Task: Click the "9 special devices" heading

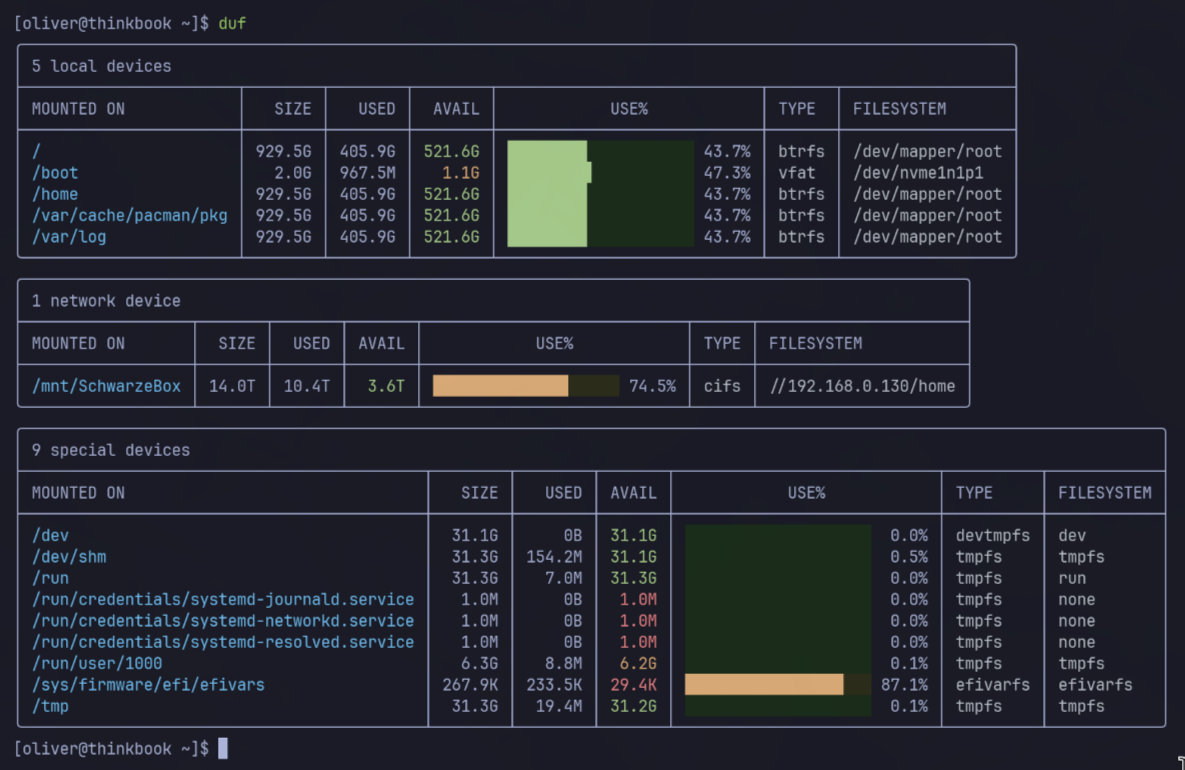Action: pyautogui.click(x=110, y=450)
